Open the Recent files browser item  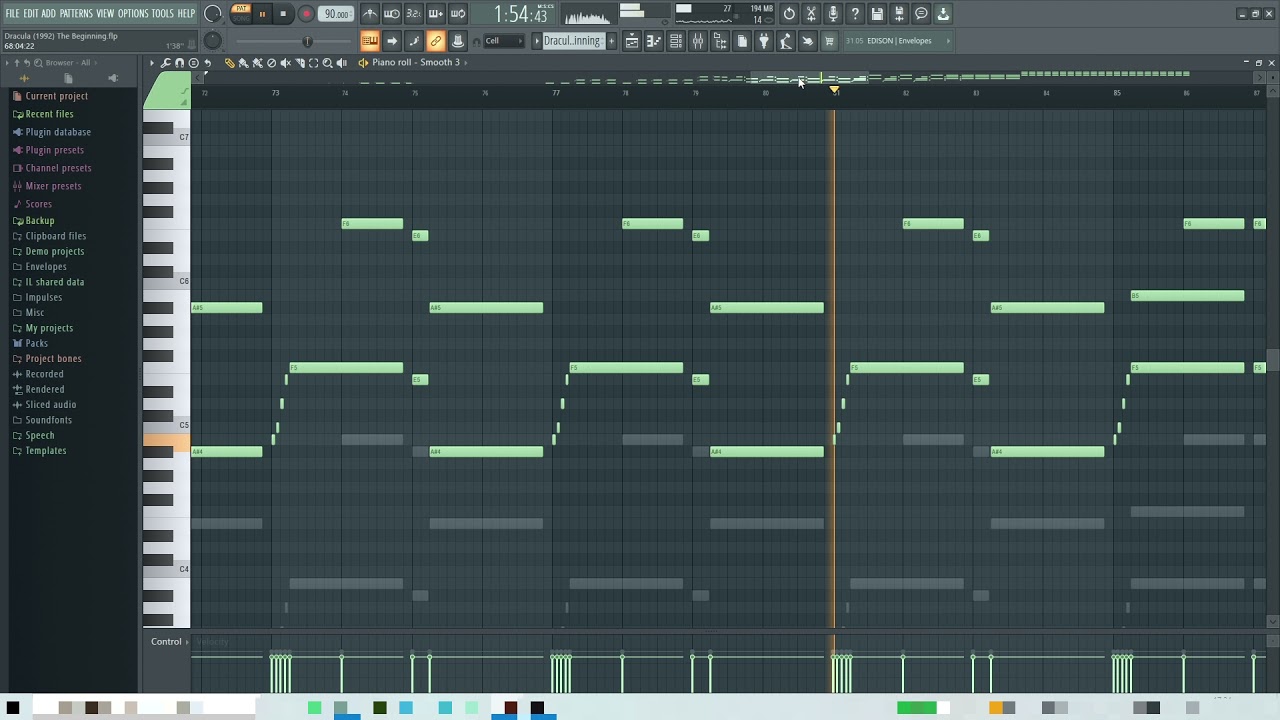[x=49, y=114]
